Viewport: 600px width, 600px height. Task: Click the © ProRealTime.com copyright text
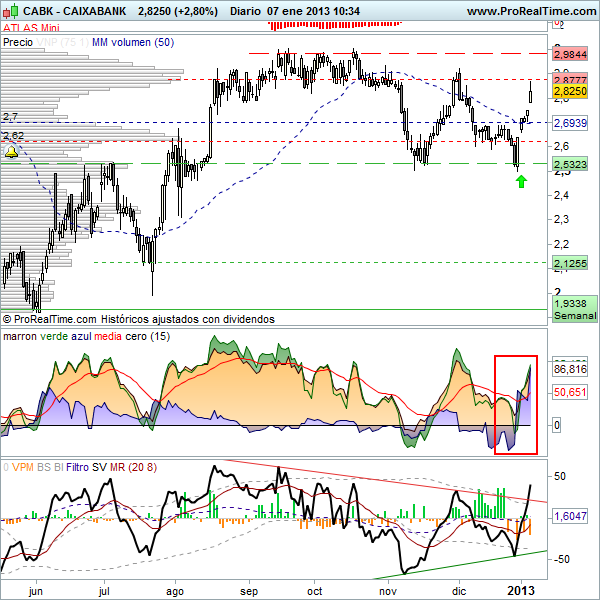tap(50, 319)
